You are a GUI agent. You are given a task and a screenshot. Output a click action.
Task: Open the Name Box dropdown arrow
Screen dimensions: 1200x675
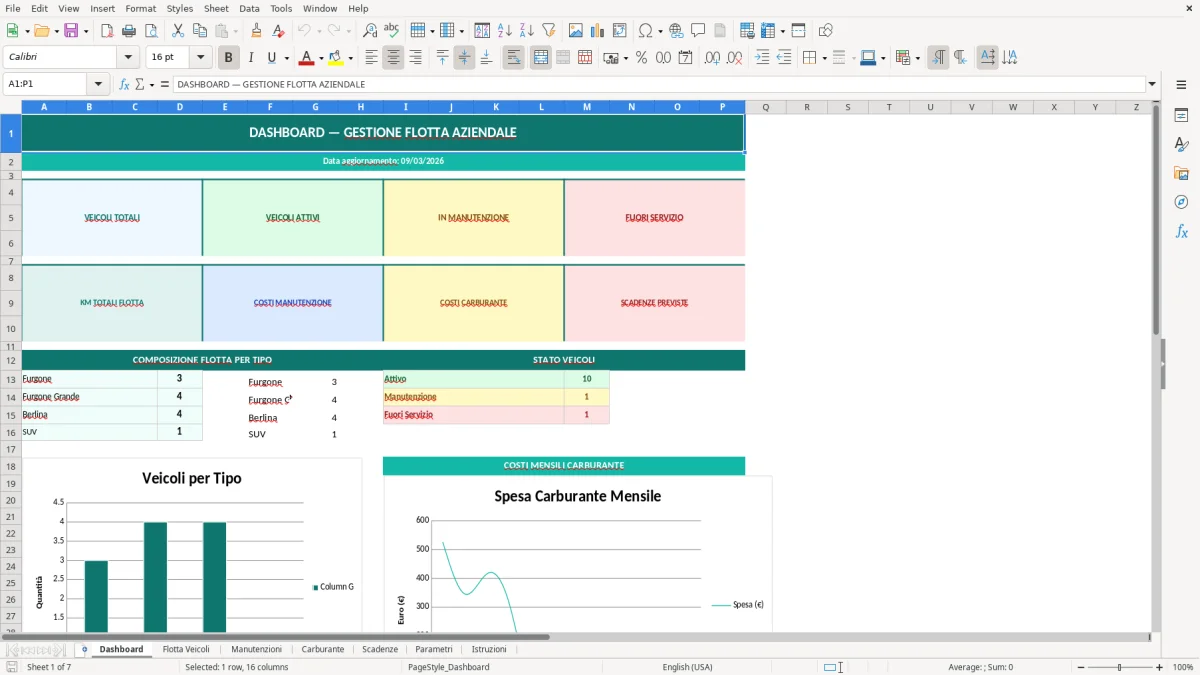[98, 84]
